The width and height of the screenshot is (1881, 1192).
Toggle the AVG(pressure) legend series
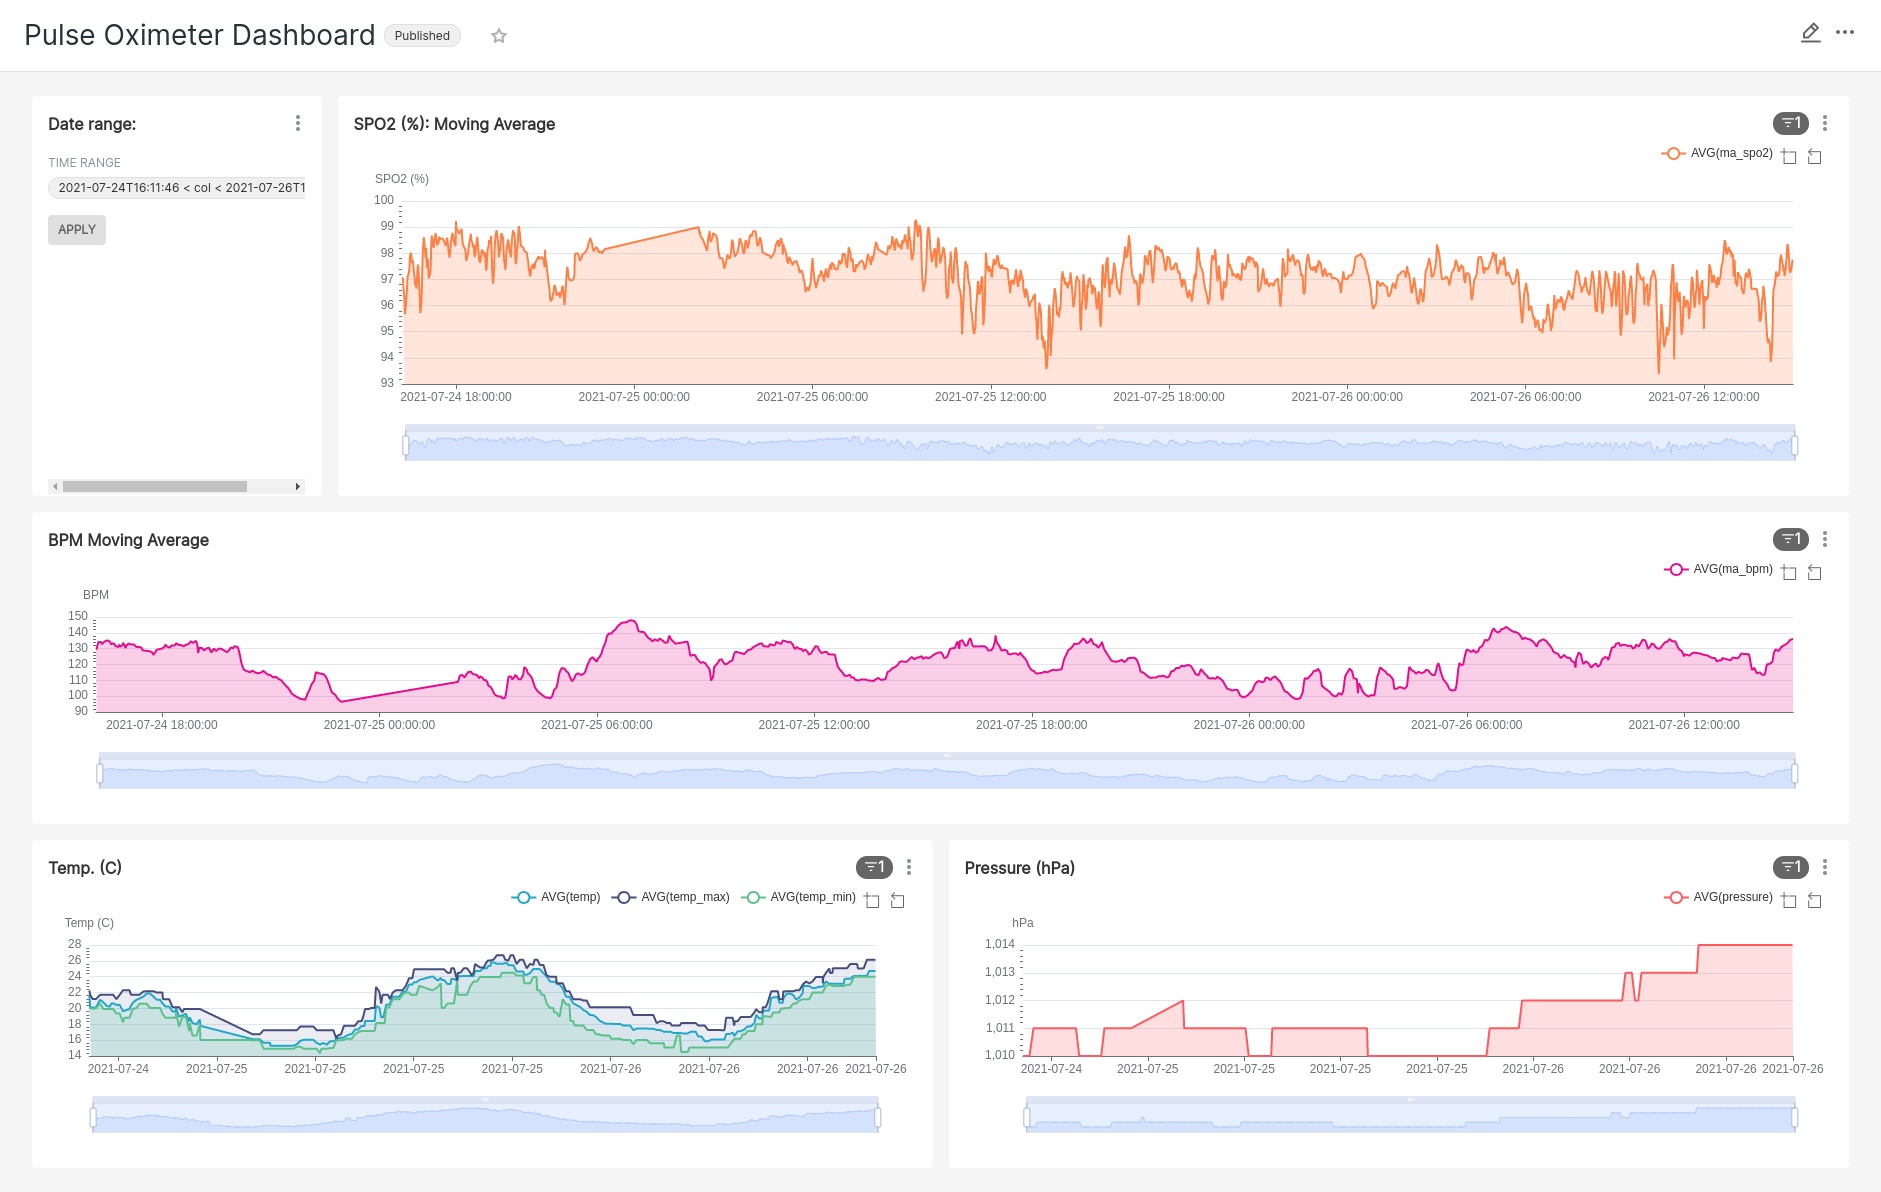tap(1718, 897)
